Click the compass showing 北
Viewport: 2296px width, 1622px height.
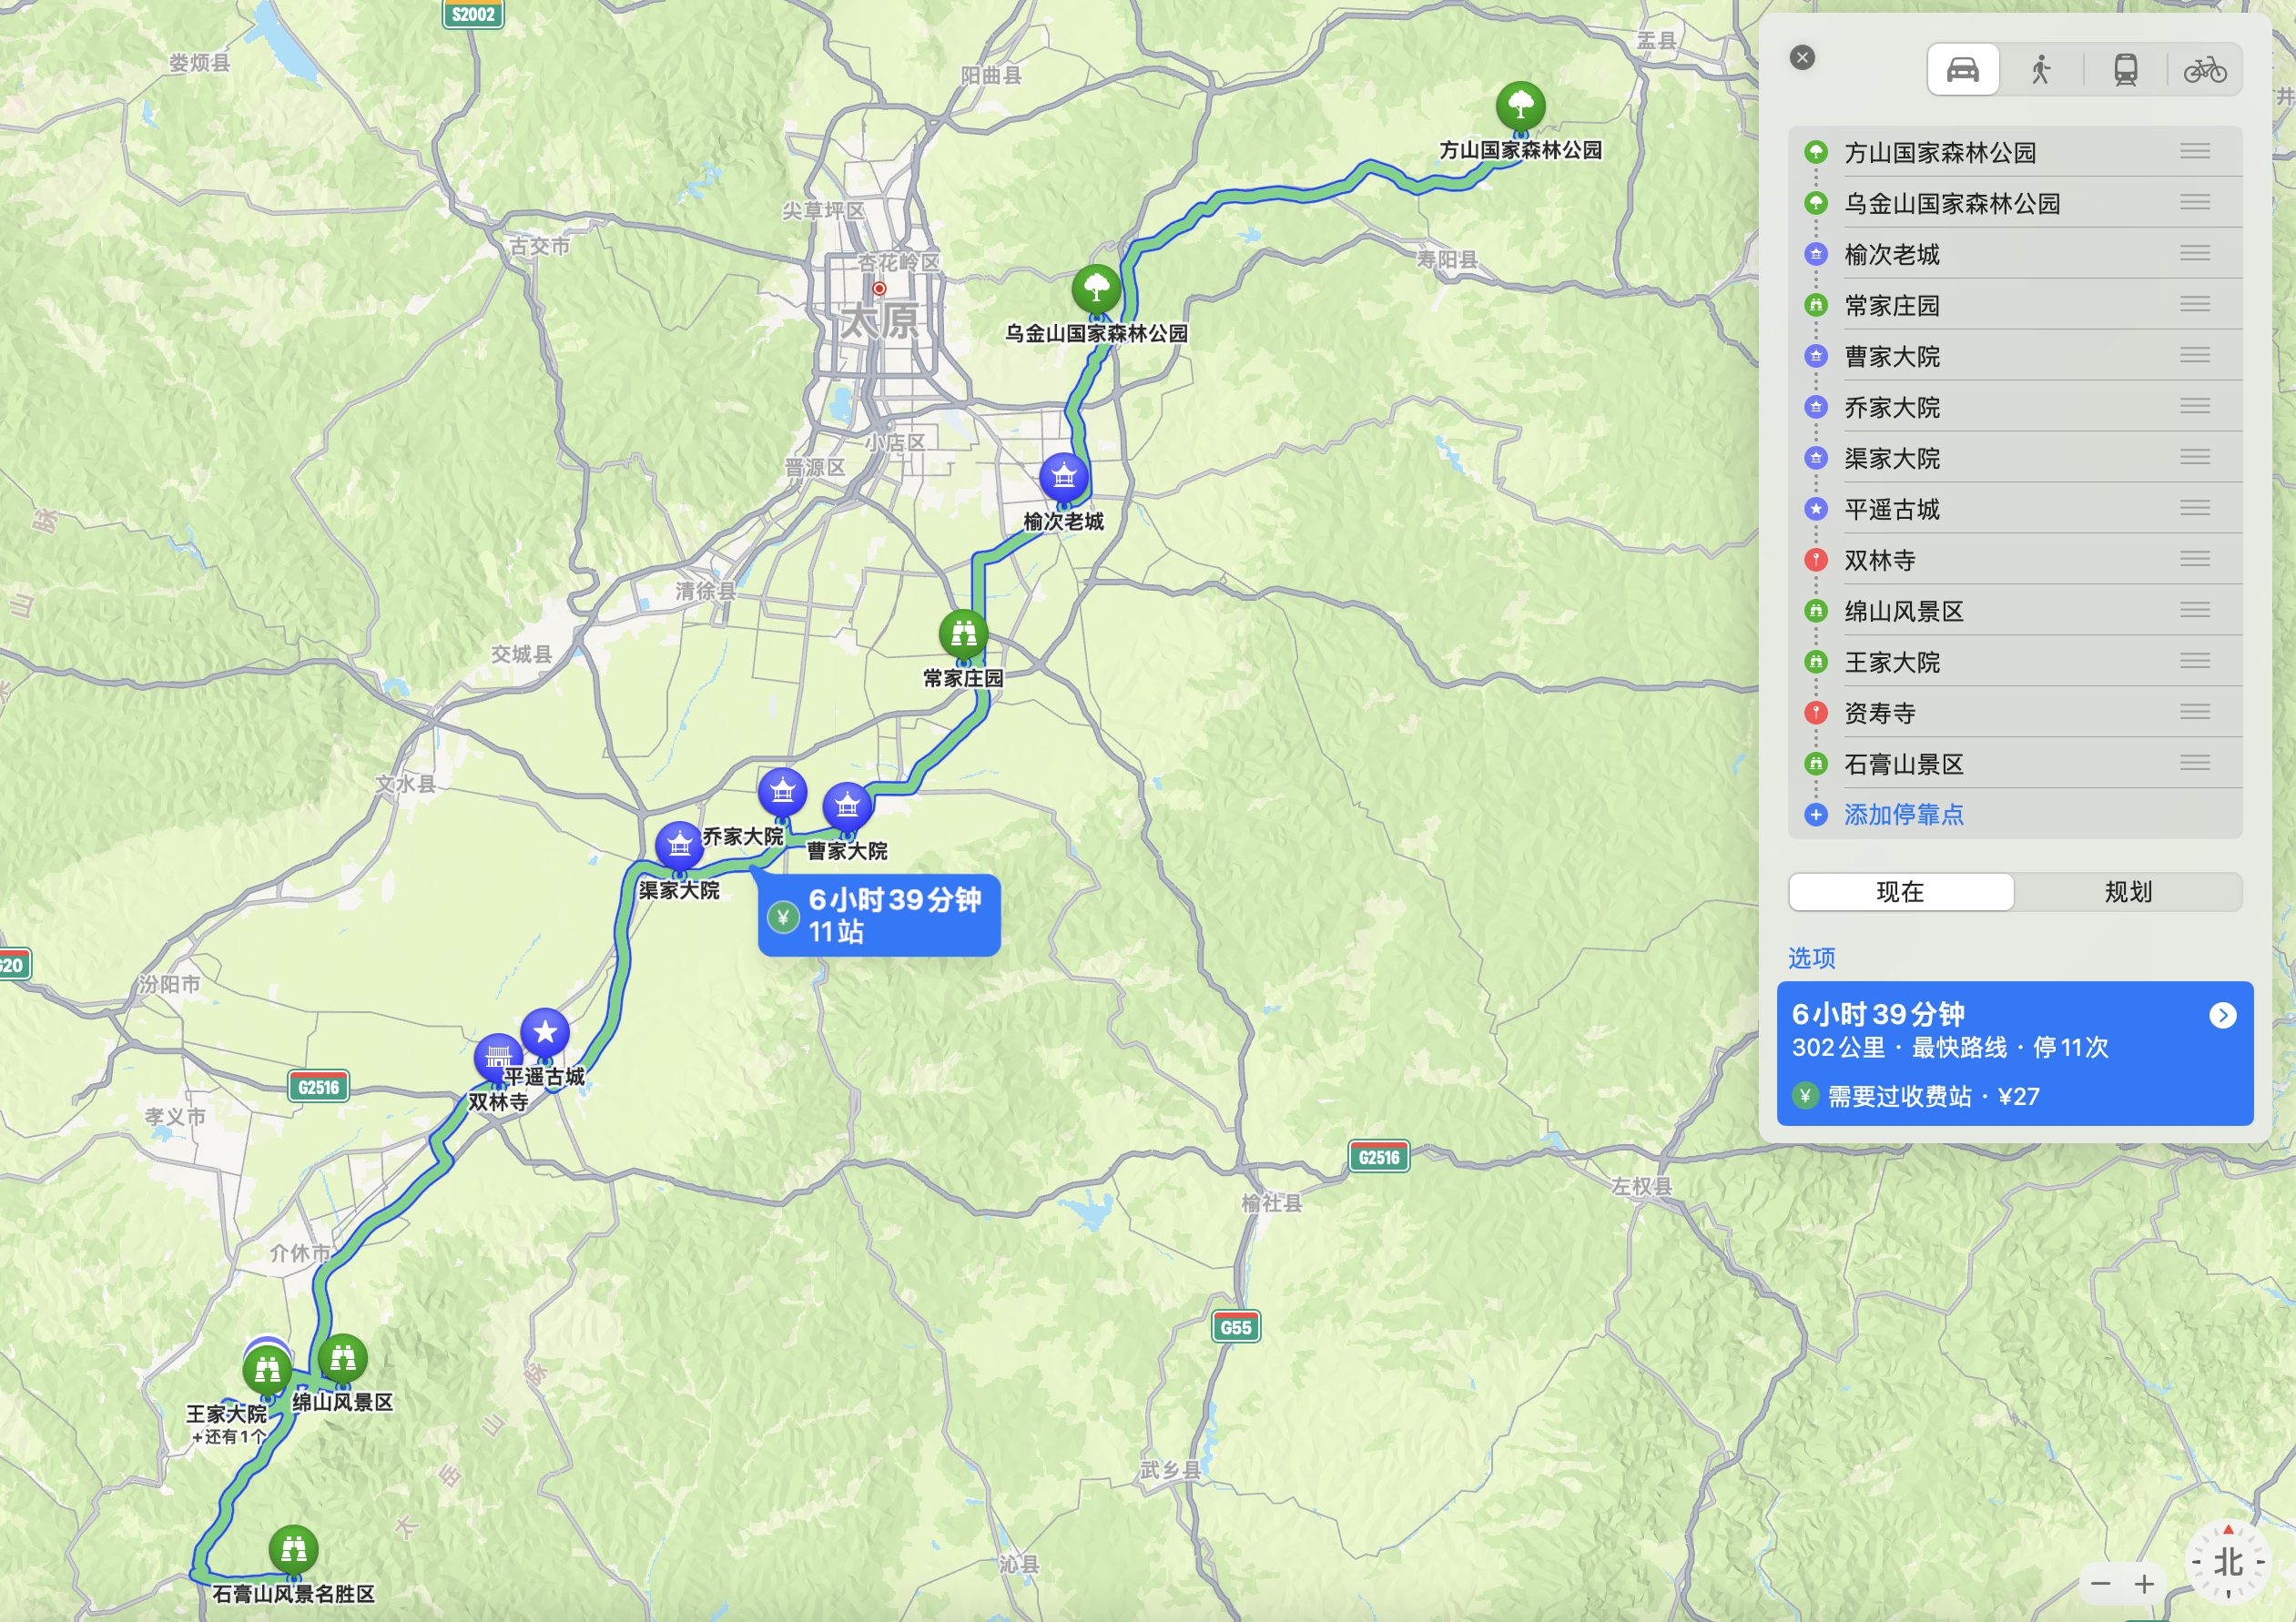2227,1562
